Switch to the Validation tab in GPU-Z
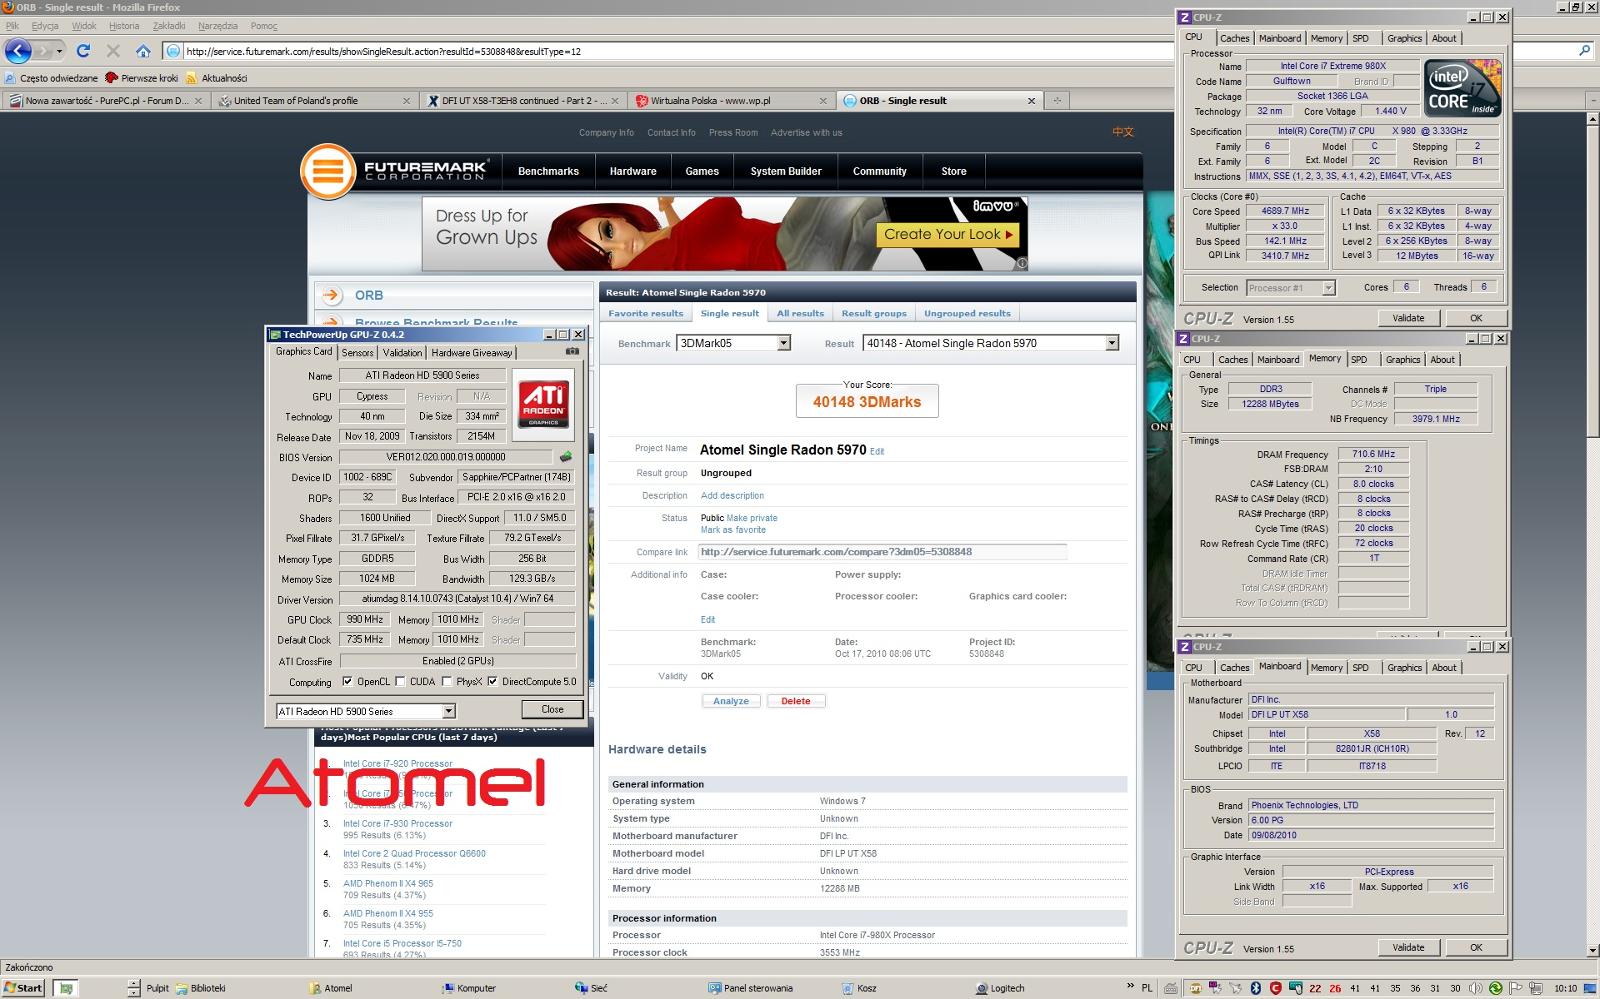 click(x=402, y=352)
